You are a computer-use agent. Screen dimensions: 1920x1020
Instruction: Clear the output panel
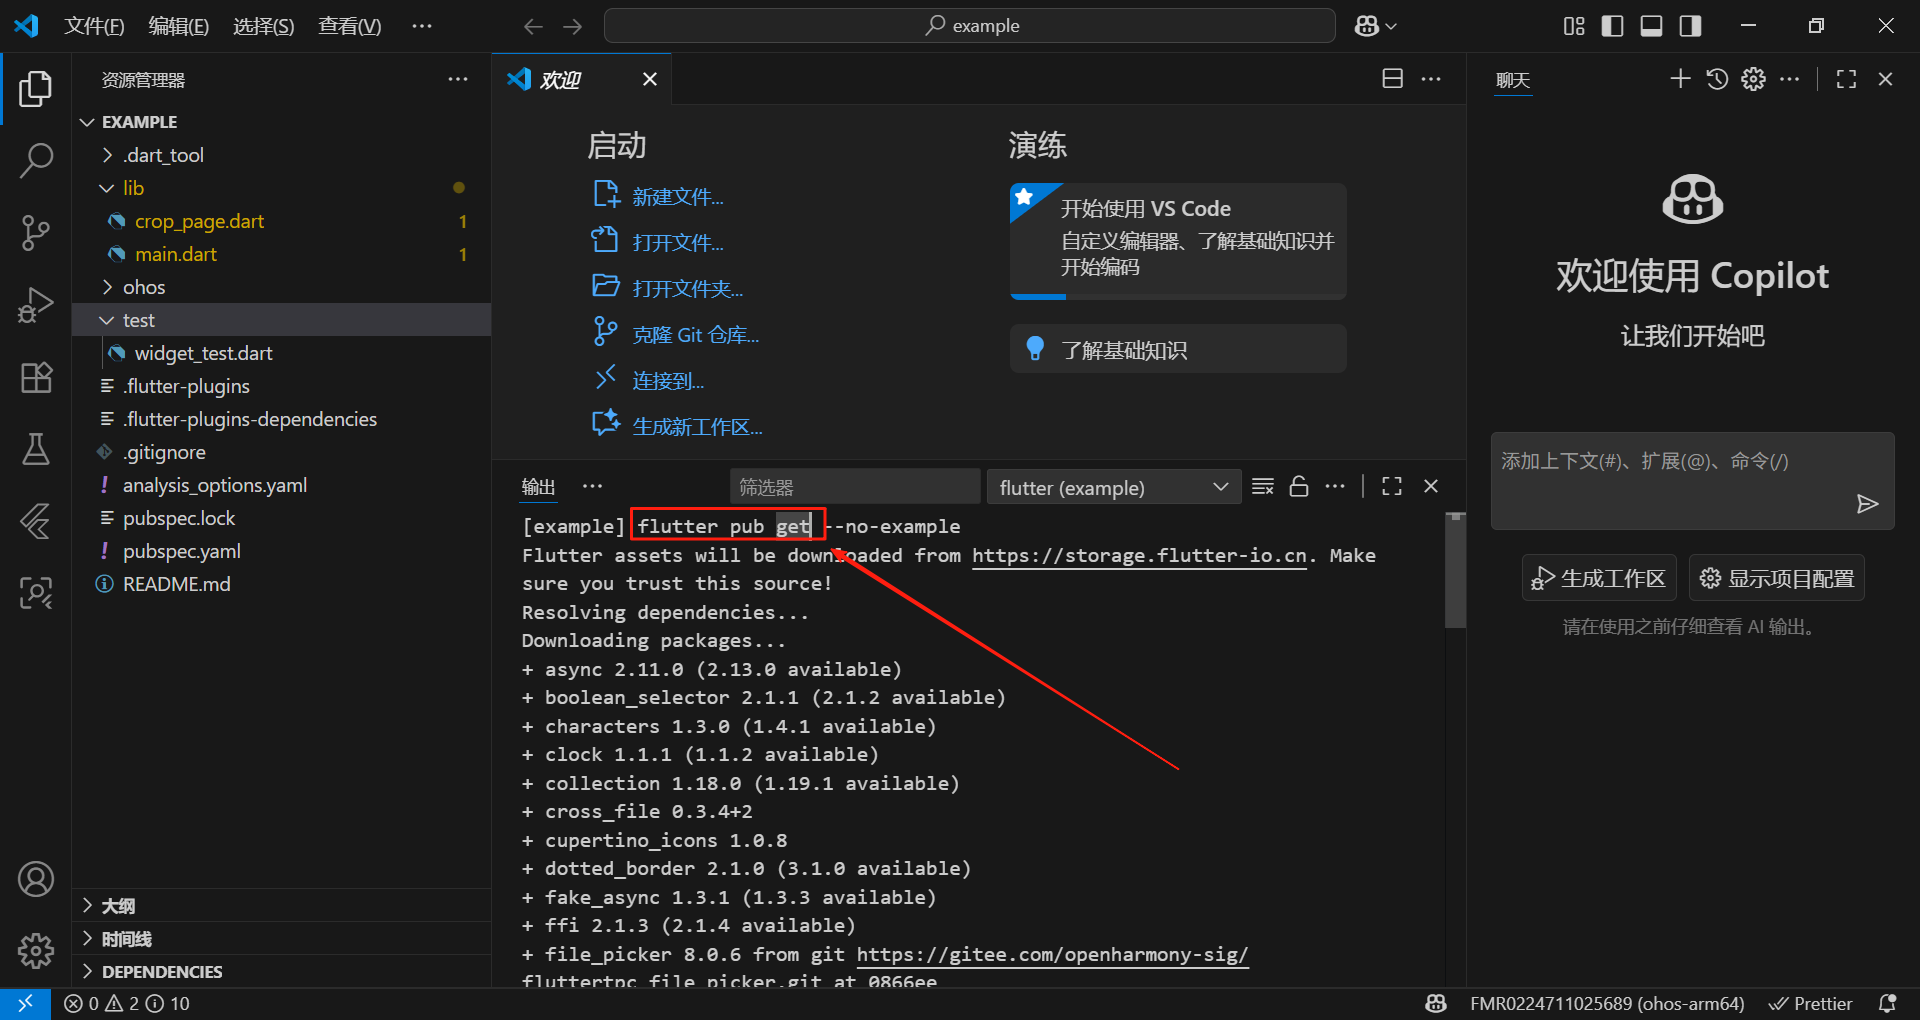(1263, 486)
